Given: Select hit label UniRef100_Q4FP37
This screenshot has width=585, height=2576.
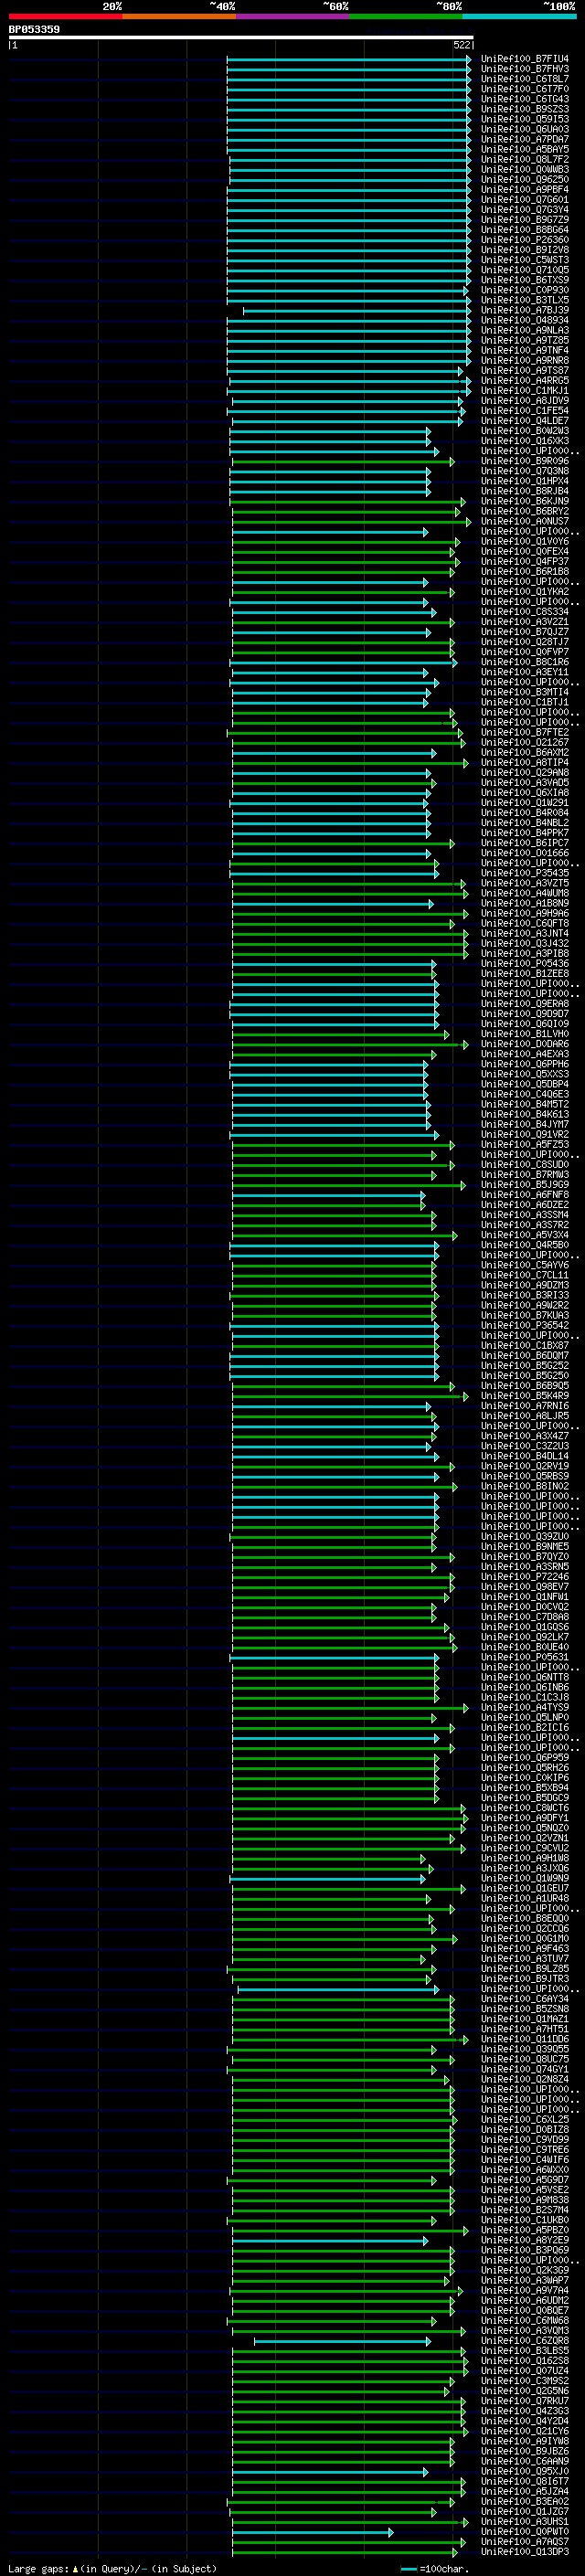Looking at the screenshot, I should 525,561.
